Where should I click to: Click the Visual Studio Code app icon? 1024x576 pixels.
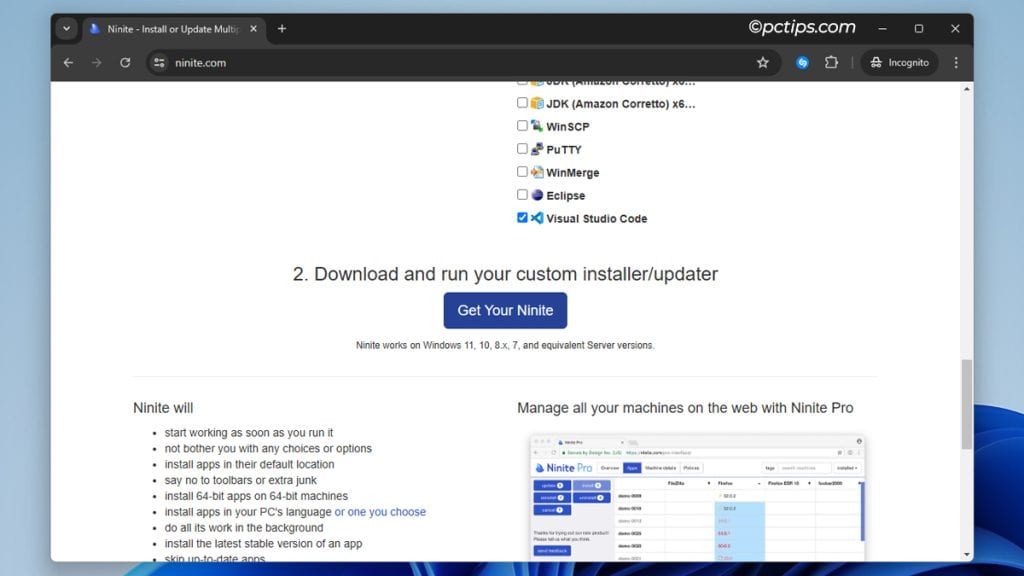pos(536,218)
